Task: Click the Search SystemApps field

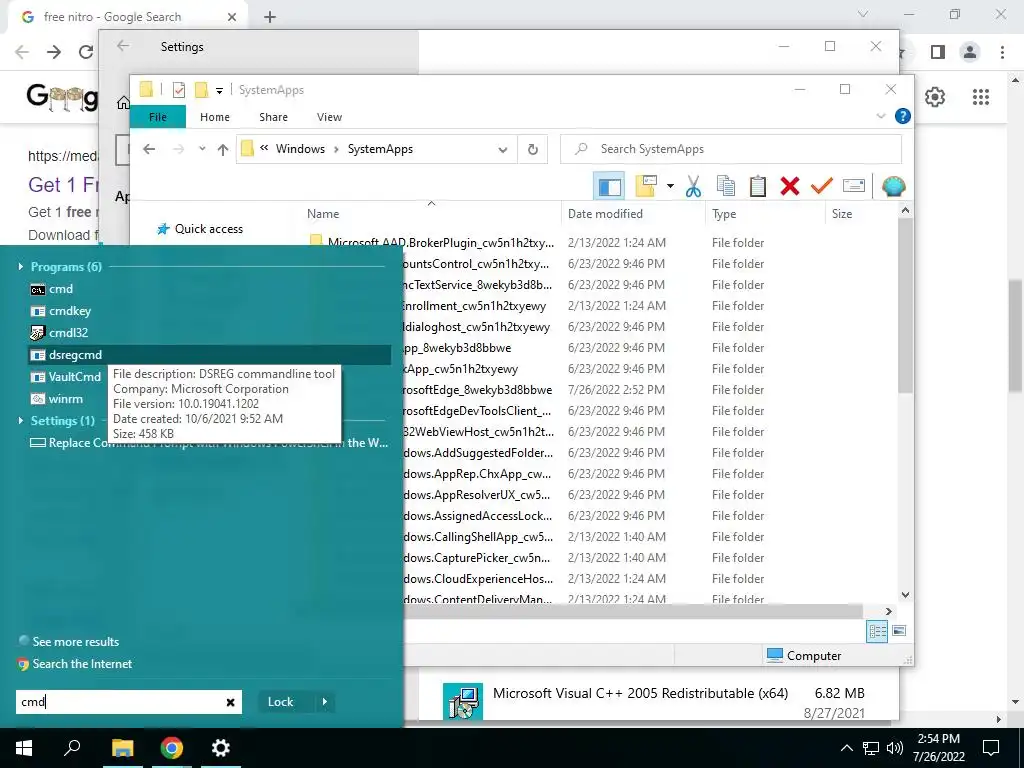Action: coord(731,149)
